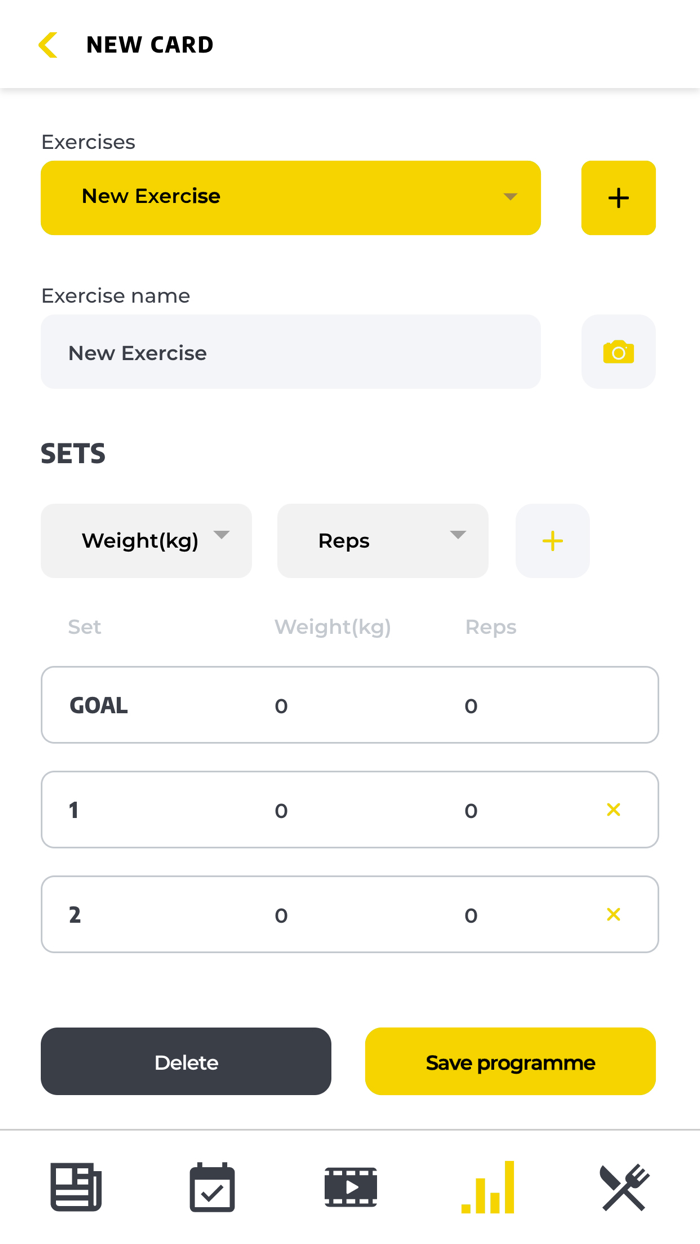Click the reps value in set 1

click(470, 810)
